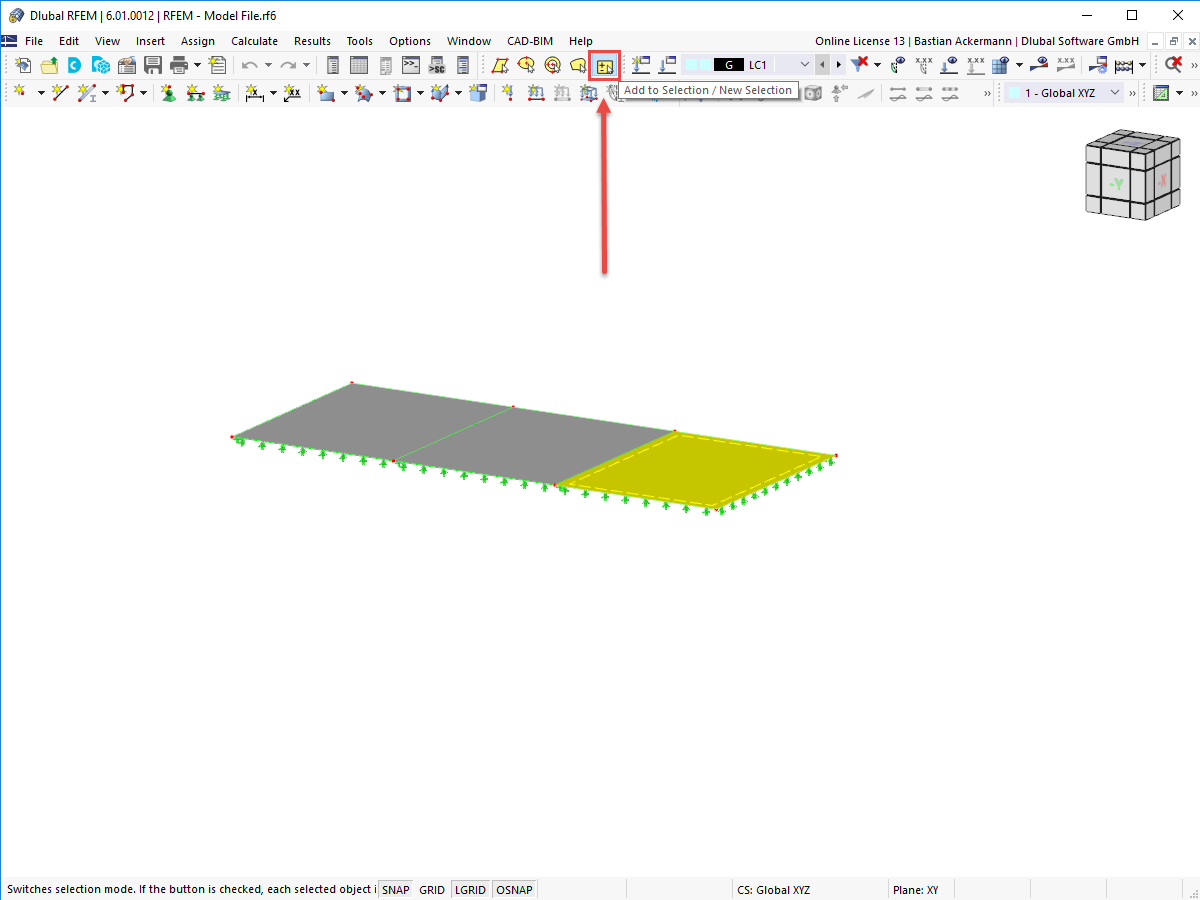Image resolution: width=1200 pixels, height=900 pixels.
Task: Create a new model via toolbar icon
Action: [x=23, y=65]
